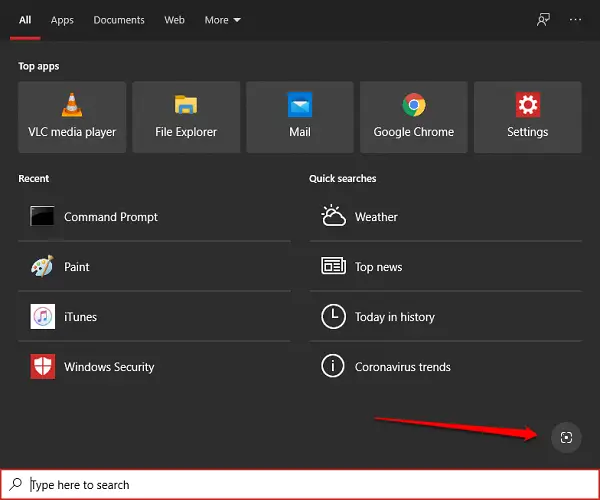The image size is (600, 500).
Task: Click the iTunes music note icon
Action: [x=42, y=316]
